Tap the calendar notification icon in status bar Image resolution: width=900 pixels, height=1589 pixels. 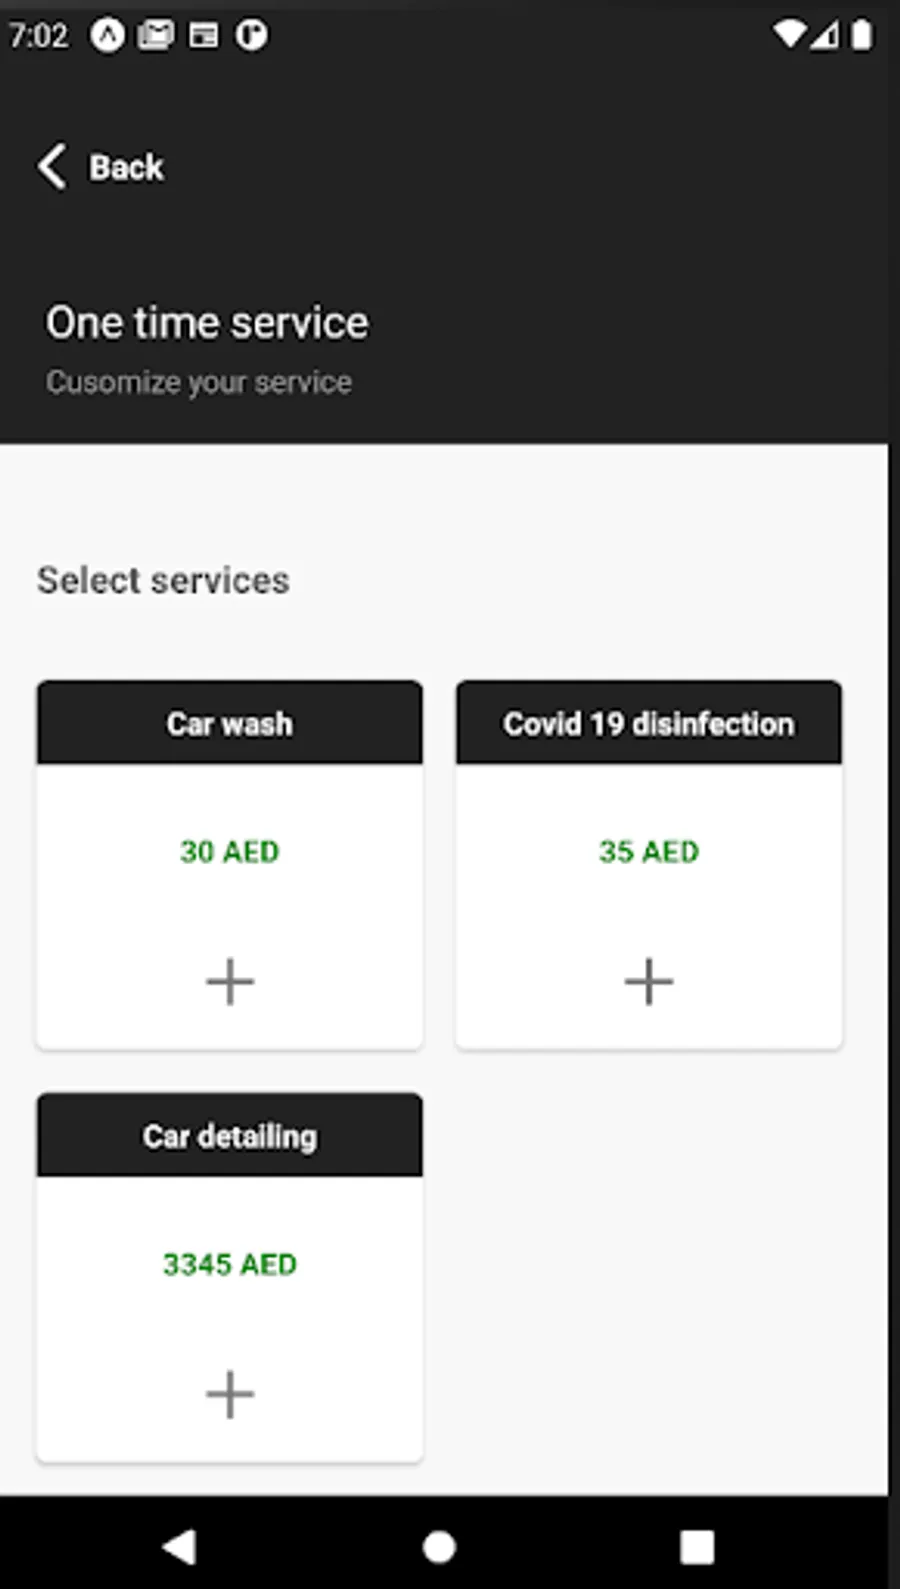point(204,36)
